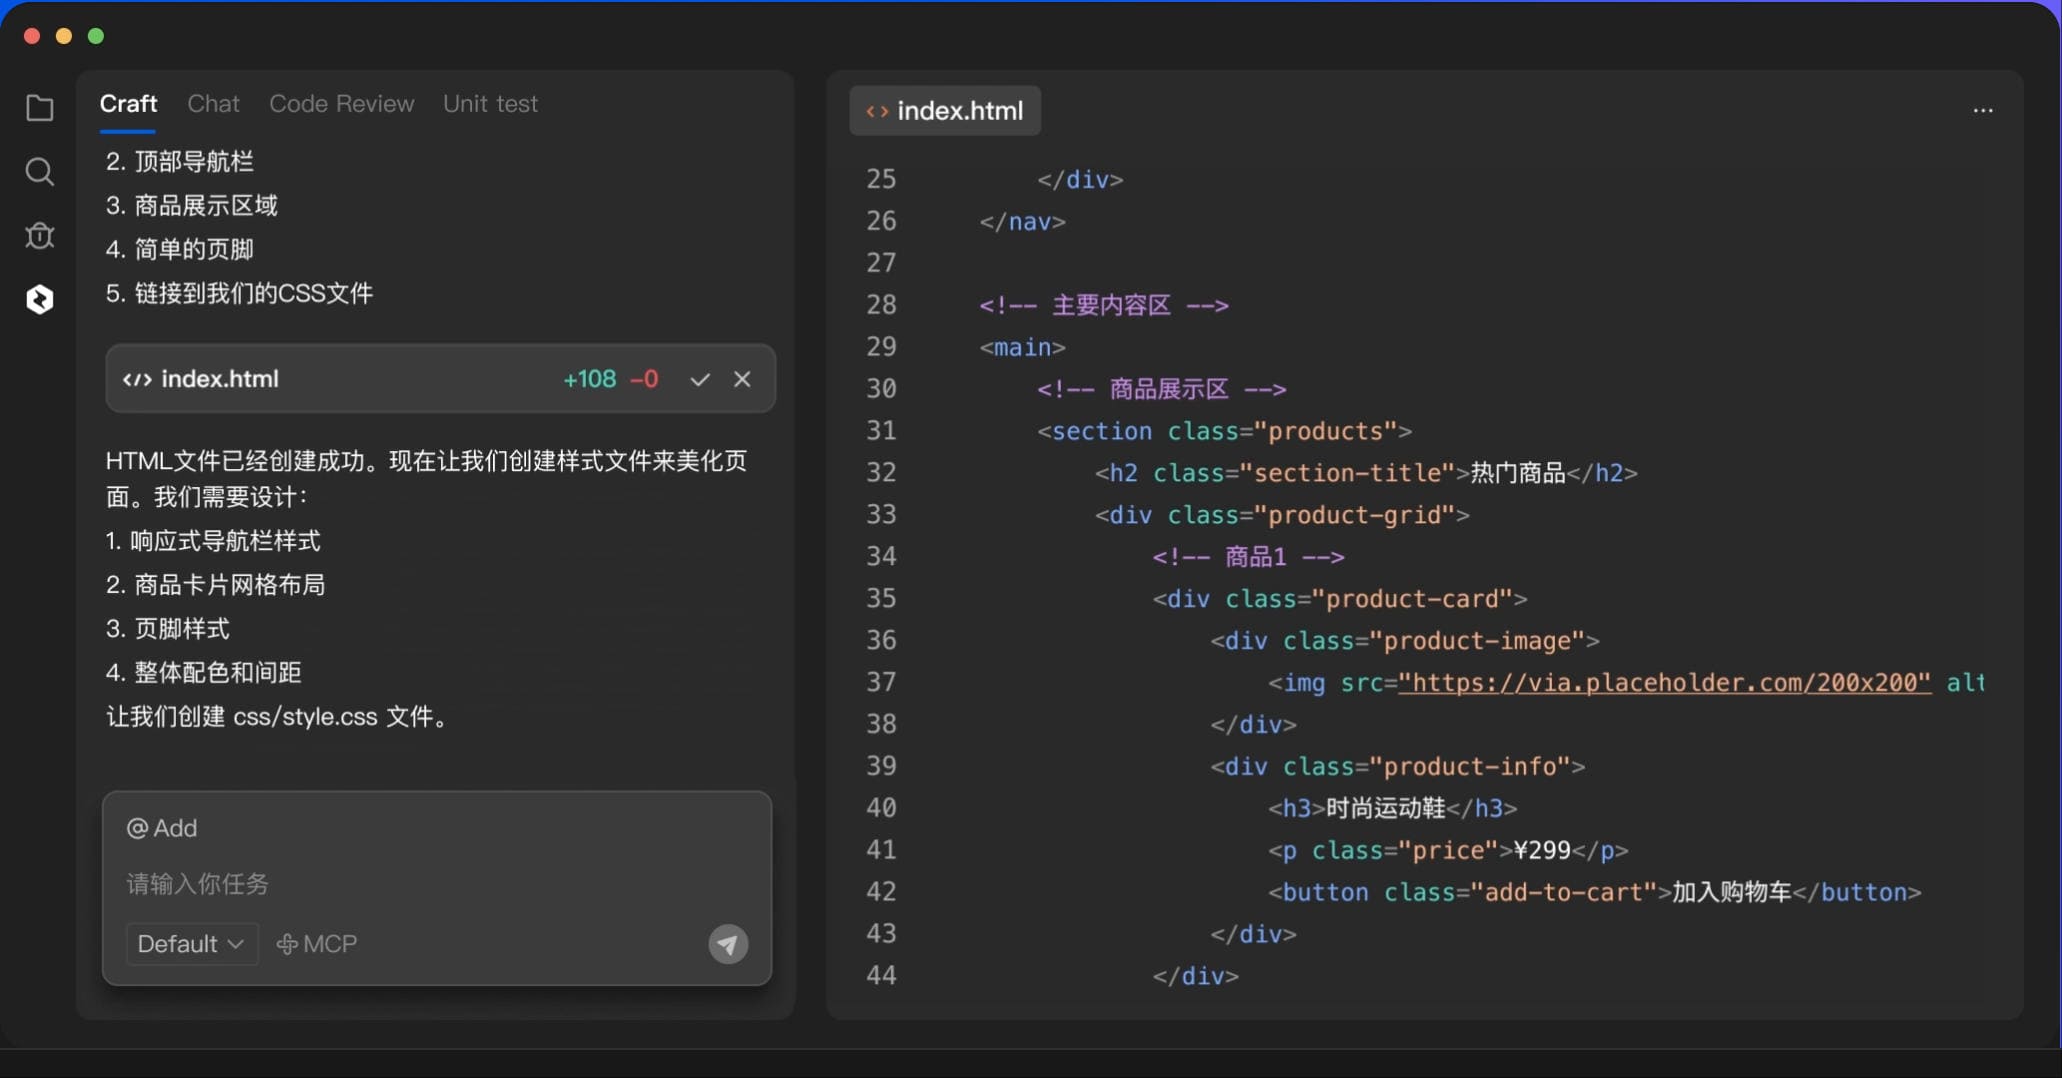This screenshot has height=1078, width=2062.
Task: Reject changes with the X on index.html card
Action: pos(743,380)
